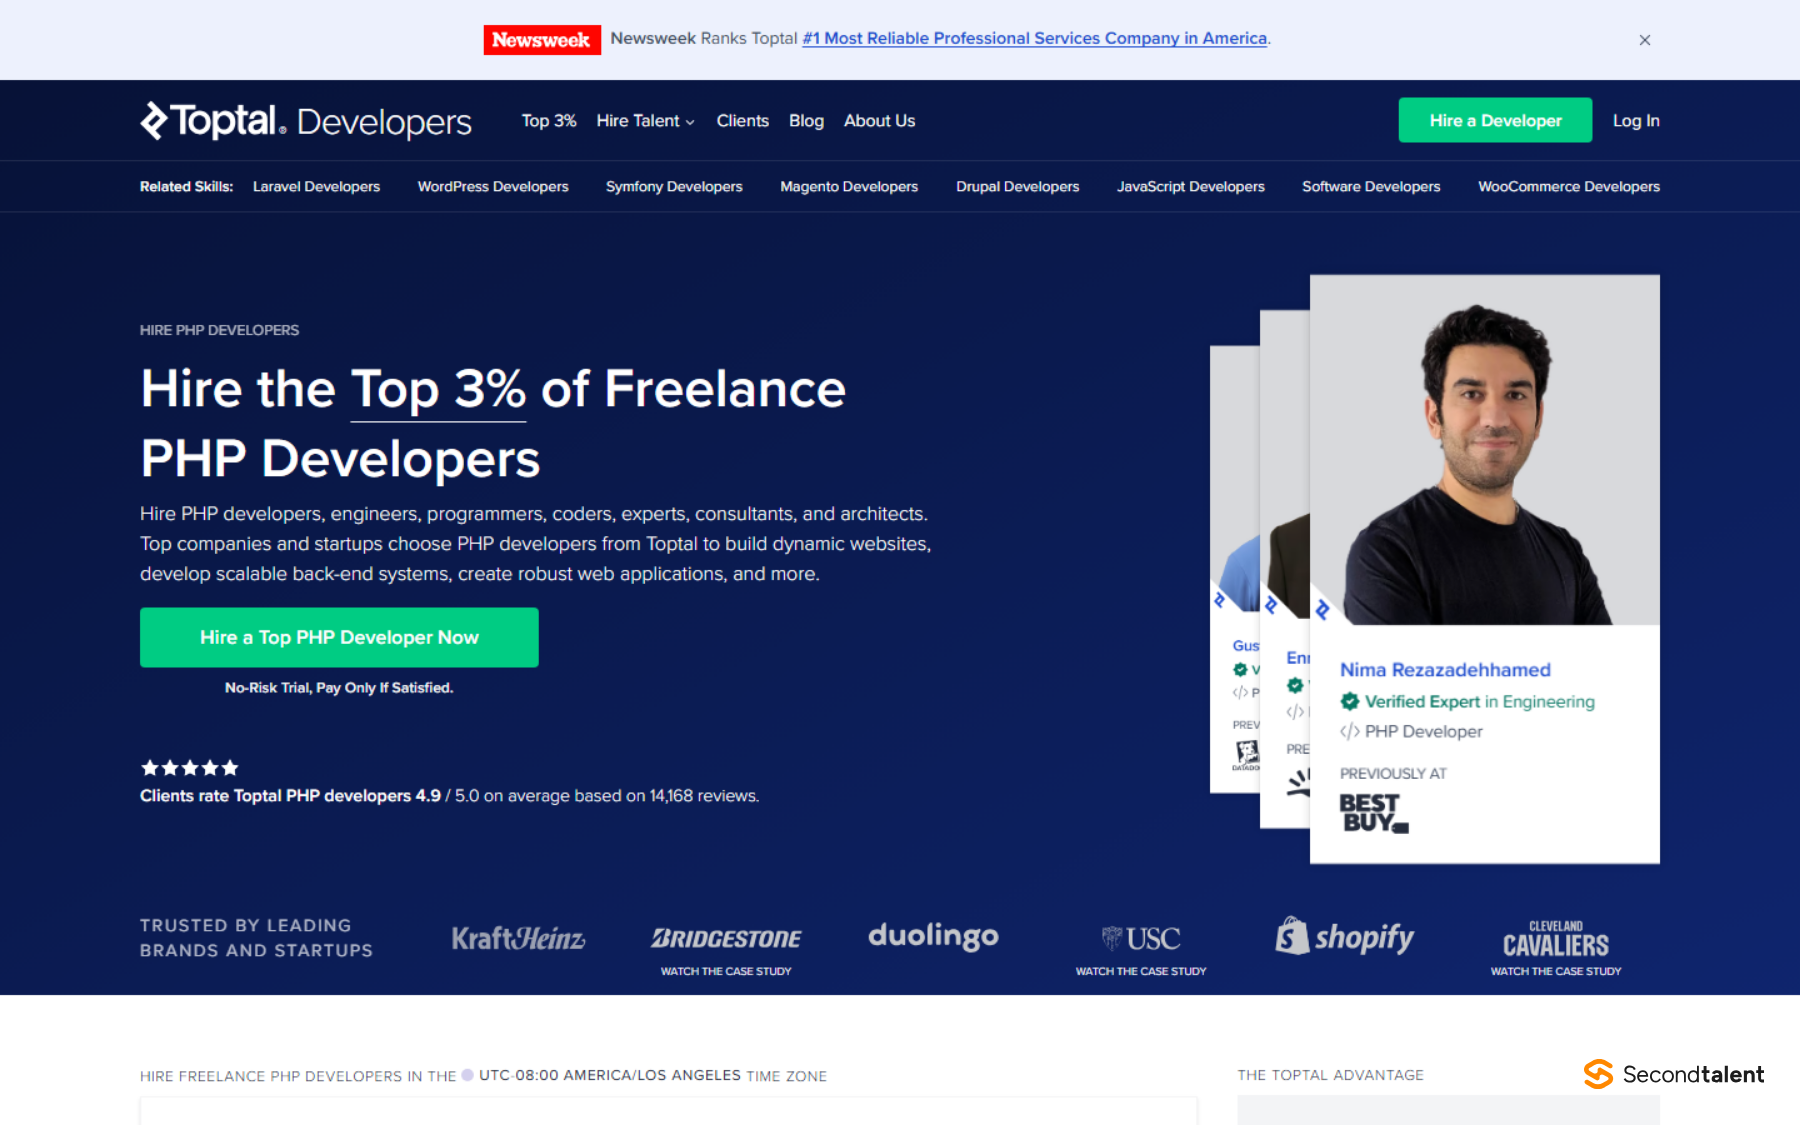1800x1125 pixels.
Task: Open the #1 Most Reliable Professional Services link
Action: click(1035, 38)
